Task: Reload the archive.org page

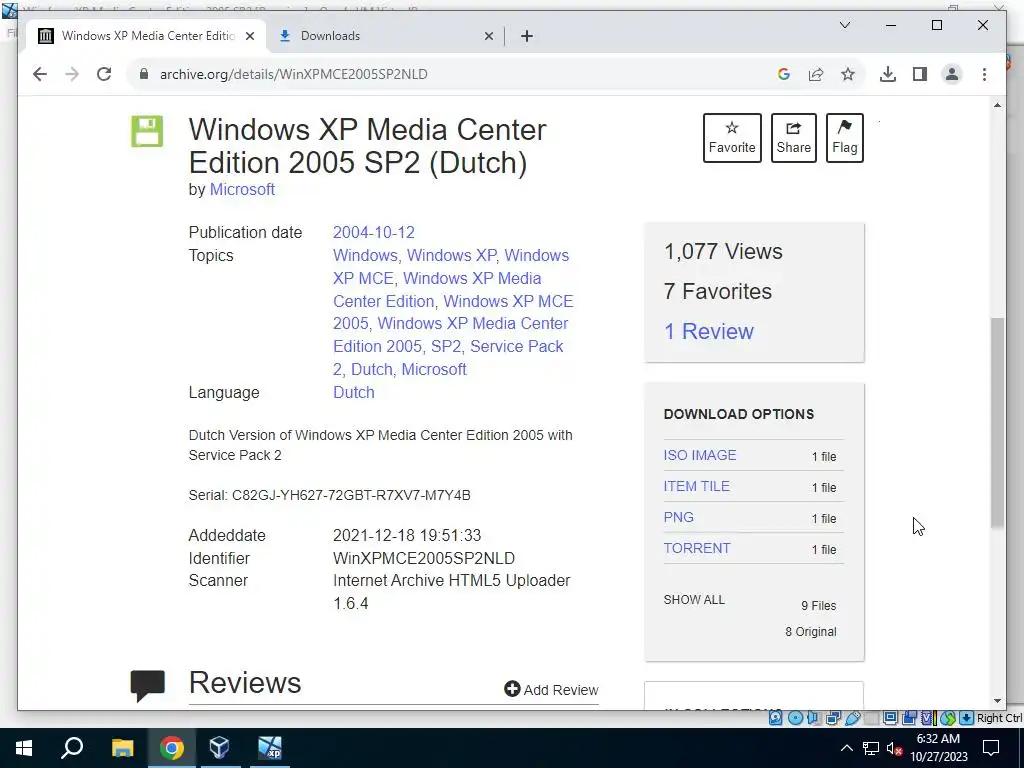Action: coord(104,74)
